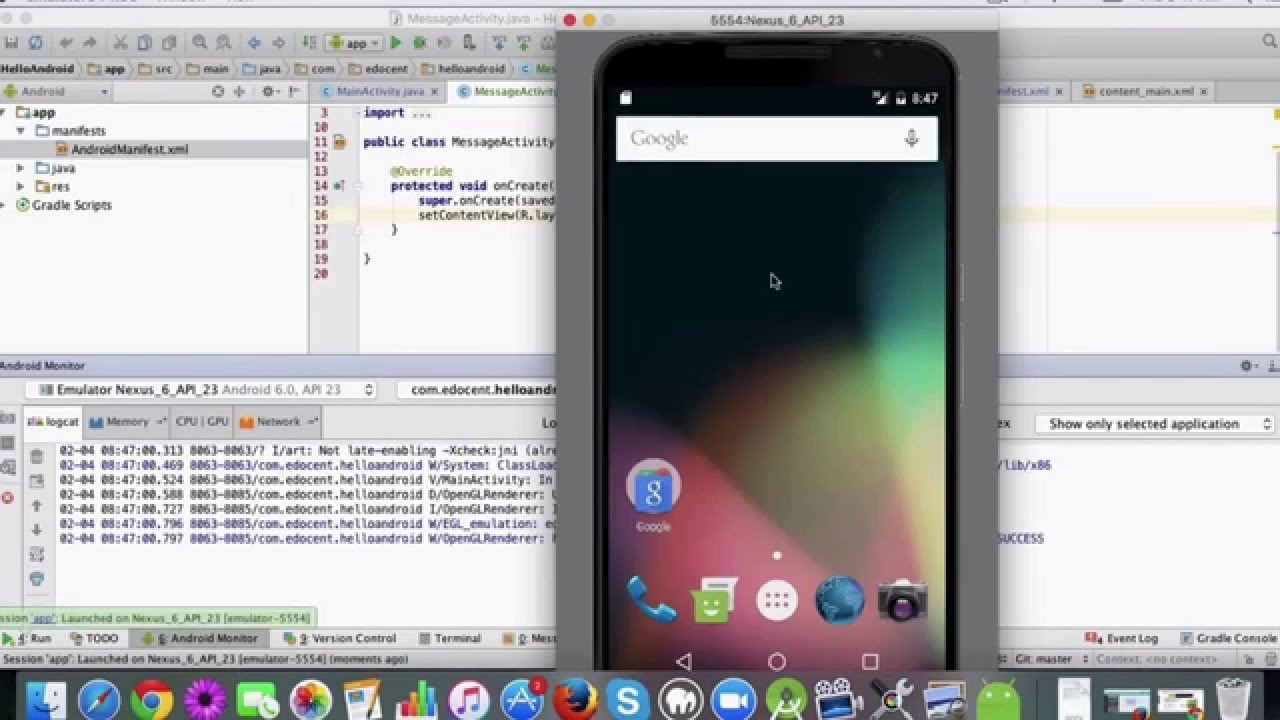Expand the res folder
The width and height of the screenshot is (1280, 720).
pyautogui.click(x=20, y=186)
